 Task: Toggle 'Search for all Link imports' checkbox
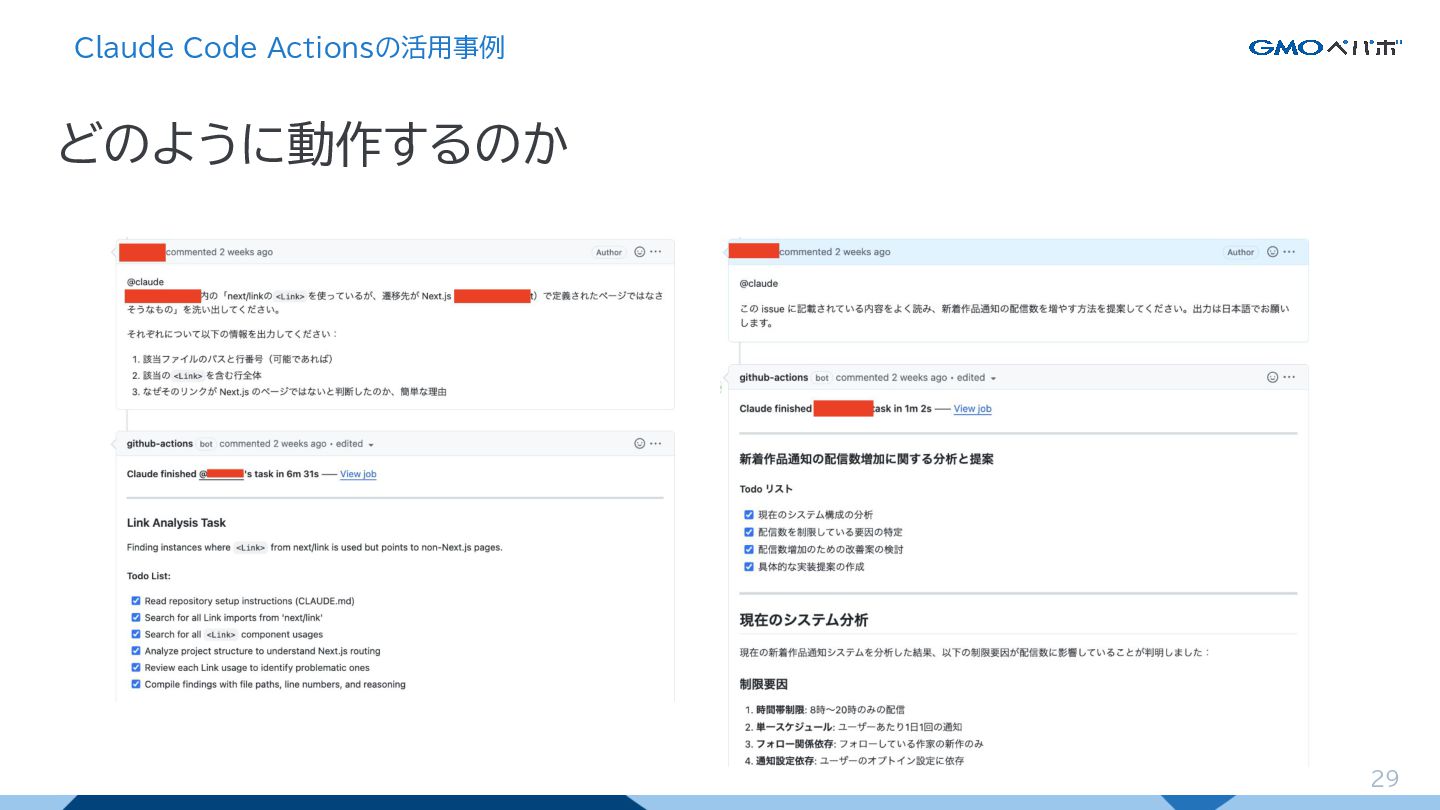[136, 617]
